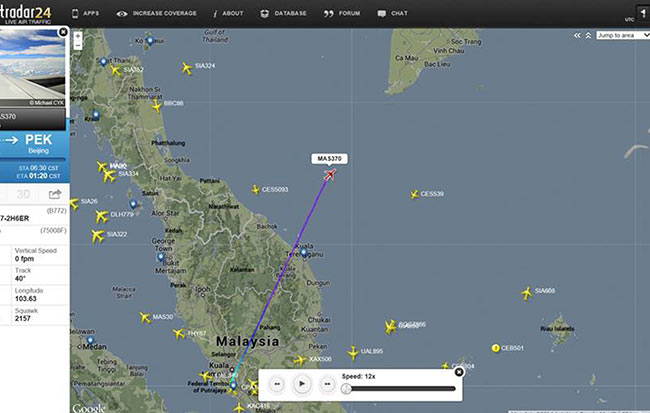The height and width of the screenshot is (413, 650).
Task: Open the Forum link
Action: tap(343, 14)
